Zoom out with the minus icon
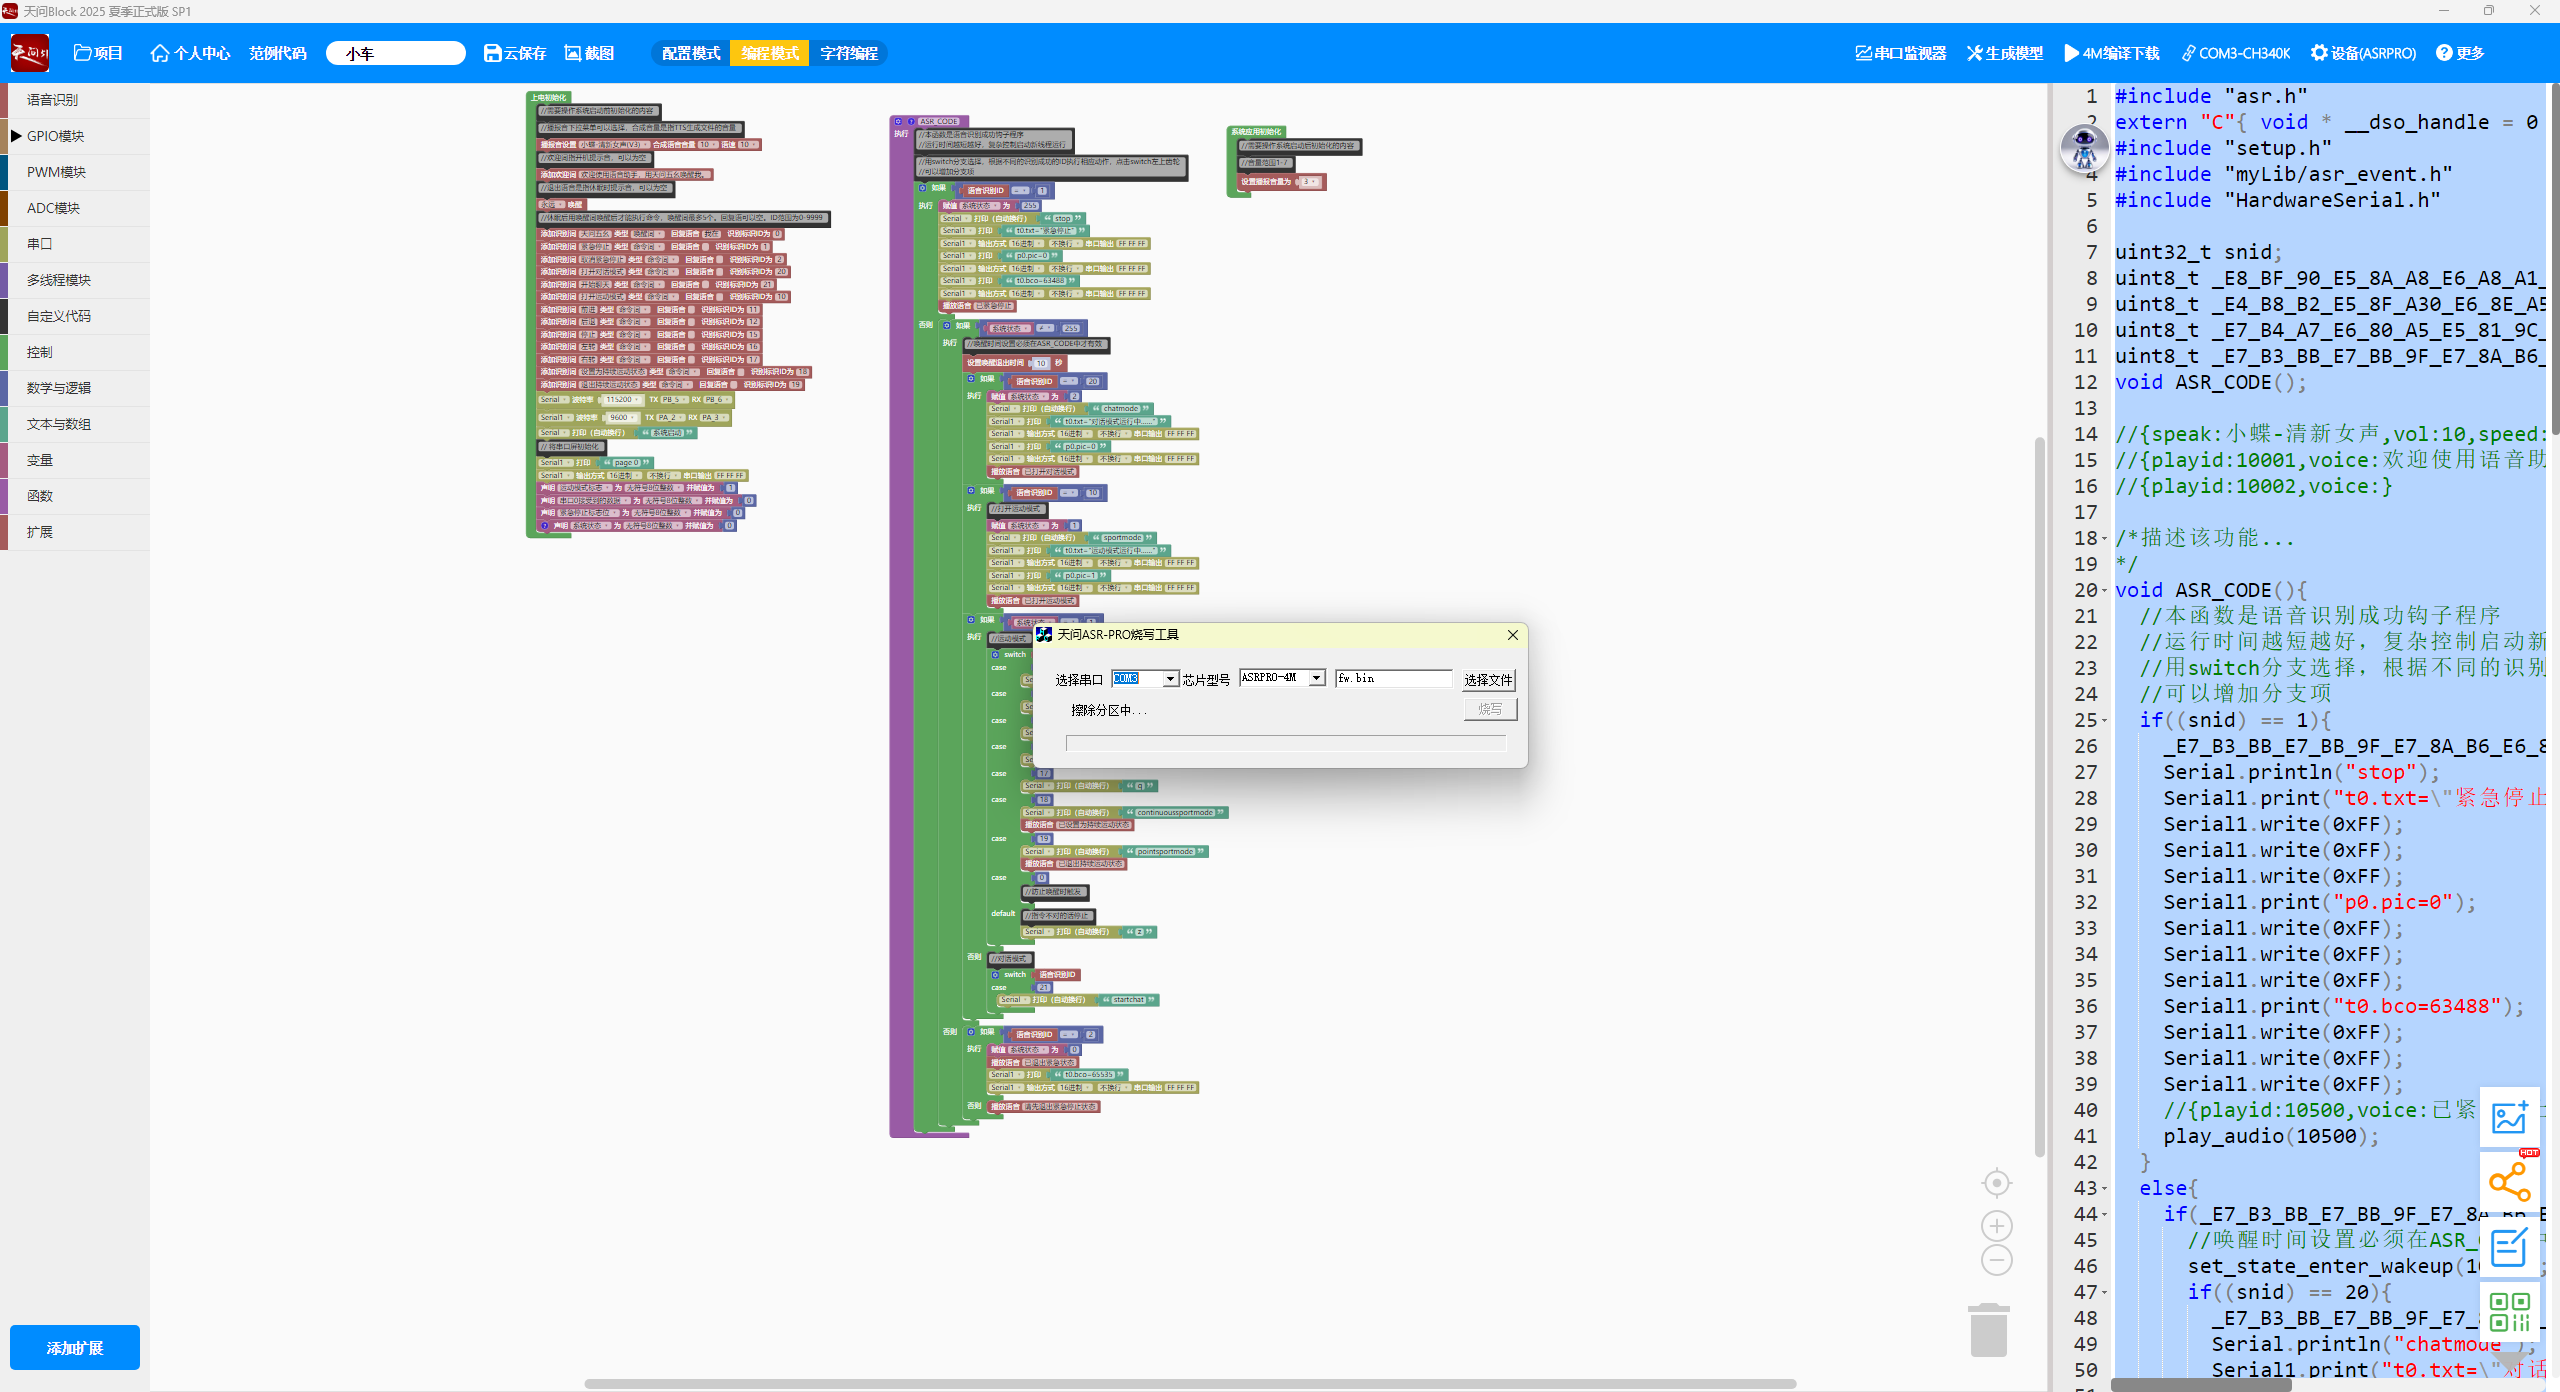This screenshot has height=1392, width=2560. (x=1996, y=1261)
